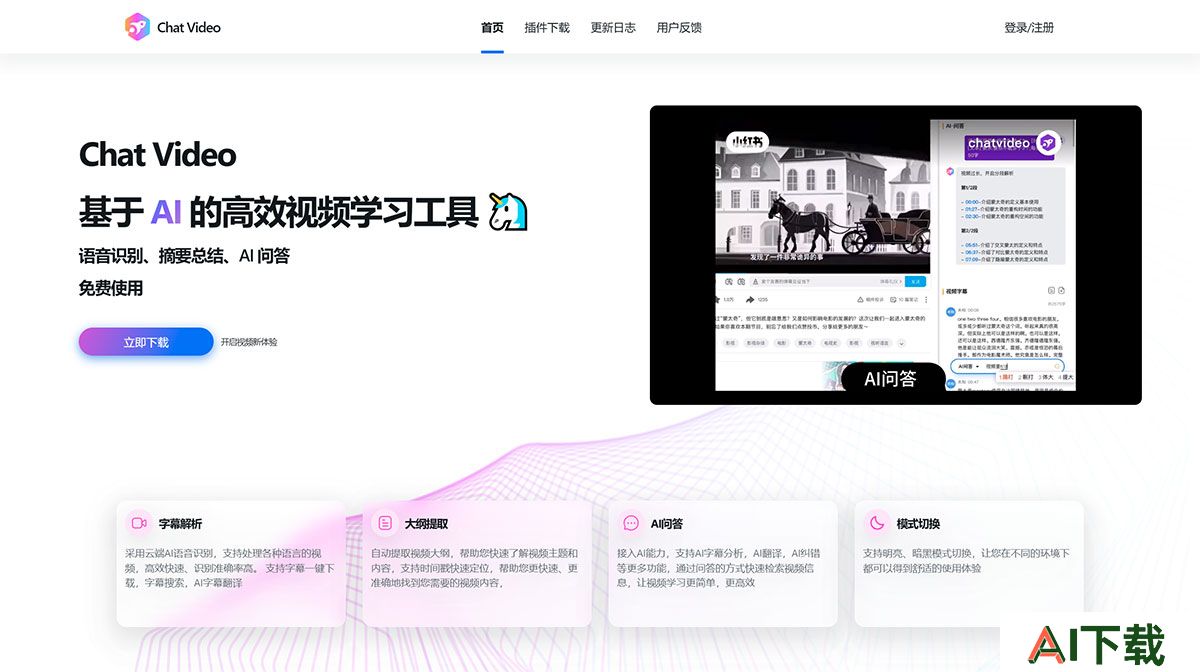Click the unicorn emoji beside the headline
Screen dimensions: 1200x672
[508, 212]
